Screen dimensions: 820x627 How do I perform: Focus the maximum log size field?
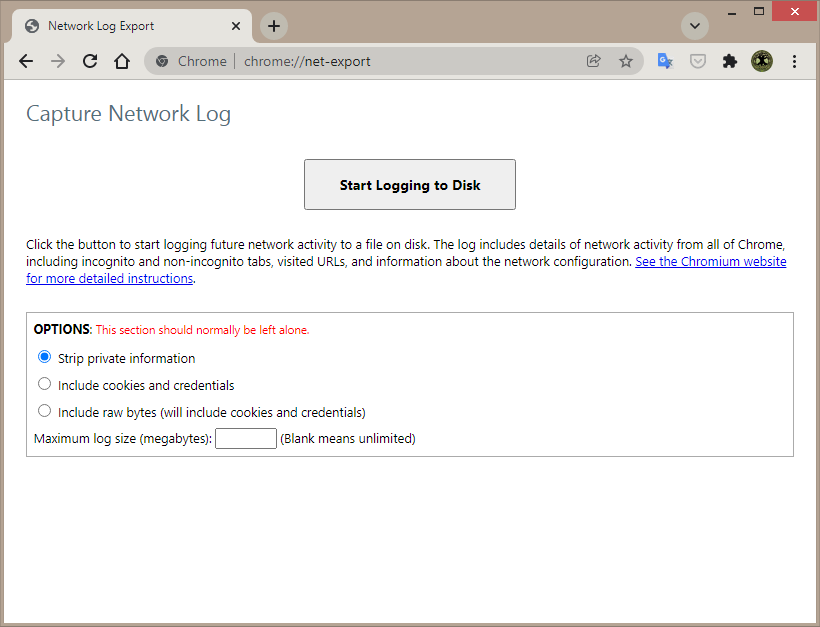(x=246, y=438)
